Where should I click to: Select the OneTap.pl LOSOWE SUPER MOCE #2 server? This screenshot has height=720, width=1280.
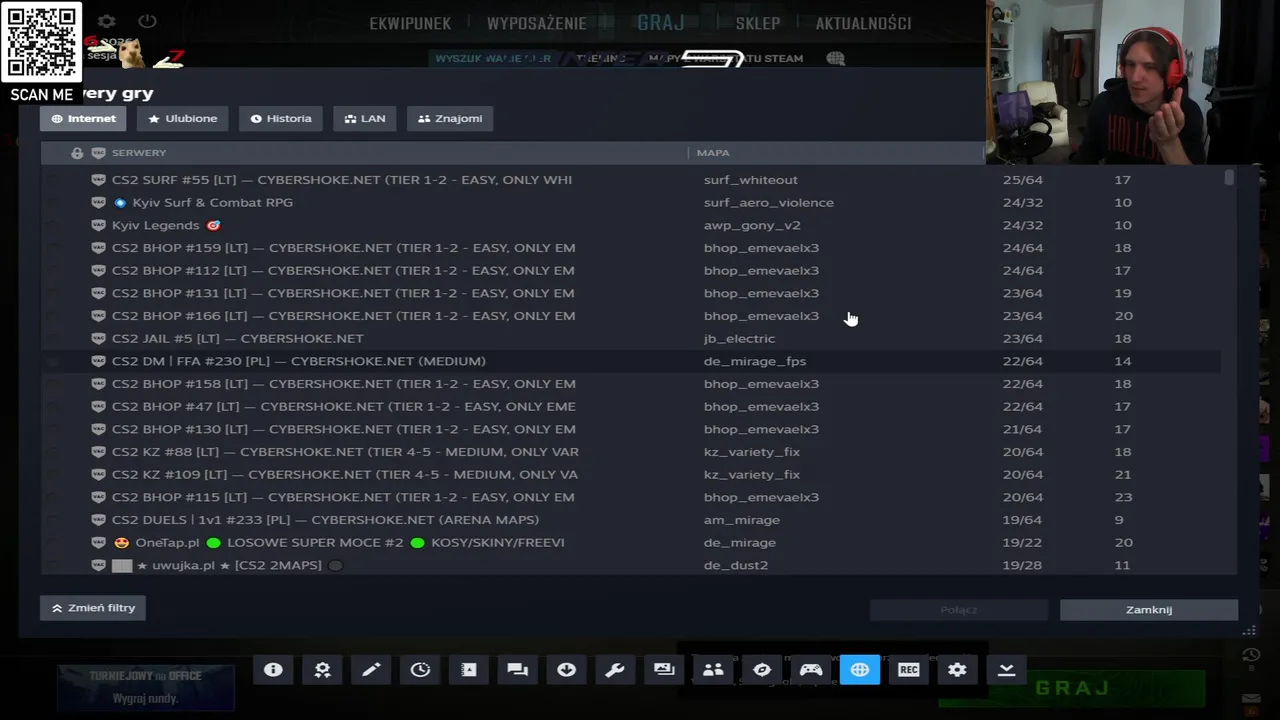(x=630, y=542)
